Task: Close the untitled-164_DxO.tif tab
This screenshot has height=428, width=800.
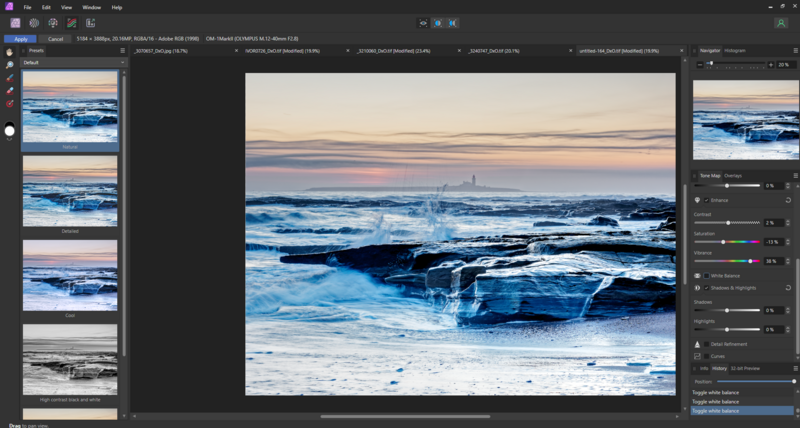Action: coord(682,51)
